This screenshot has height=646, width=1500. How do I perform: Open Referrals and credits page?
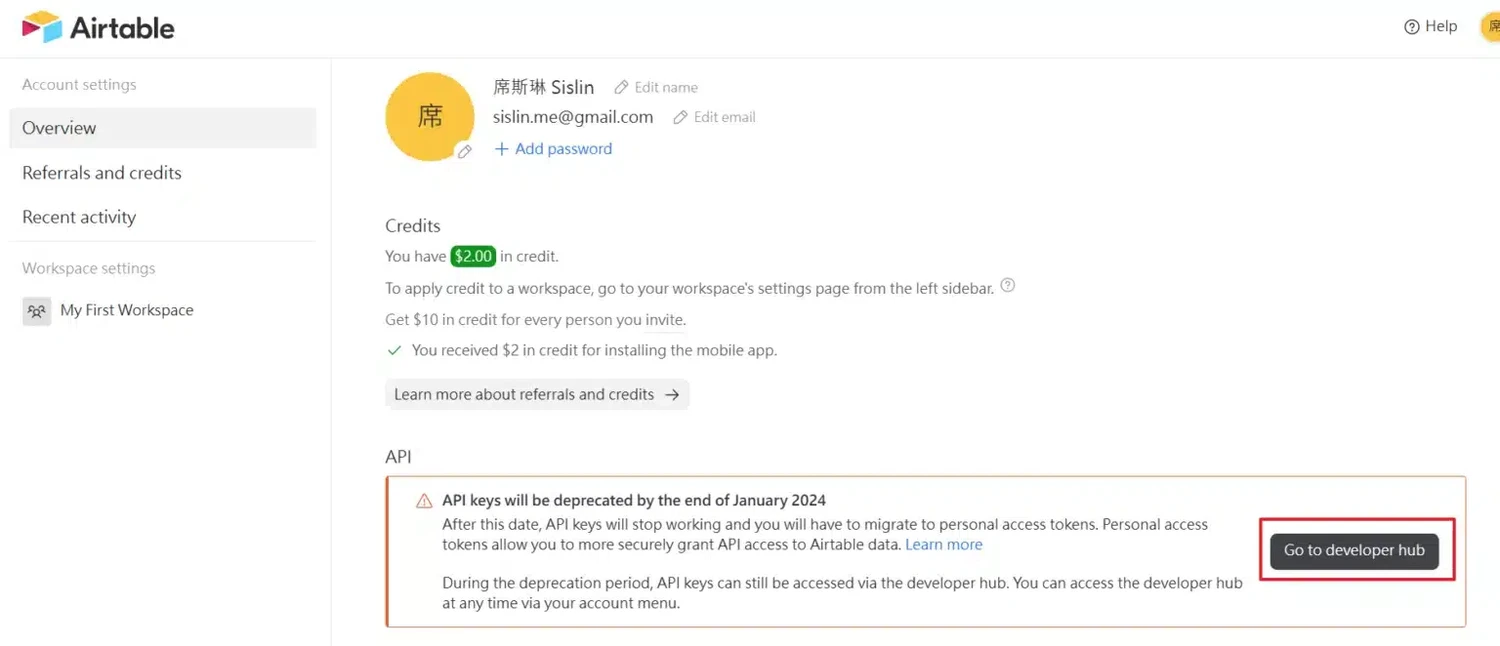tap(102, 173)
